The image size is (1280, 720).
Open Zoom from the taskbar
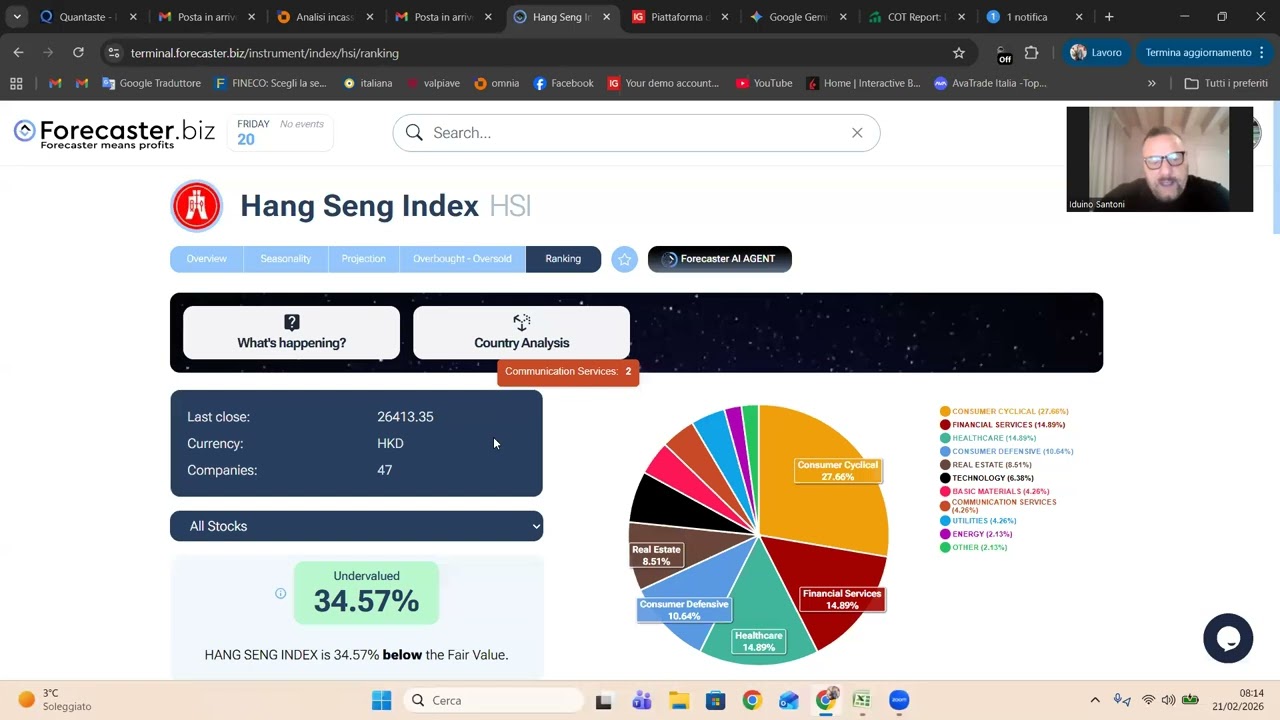point(899,700)
